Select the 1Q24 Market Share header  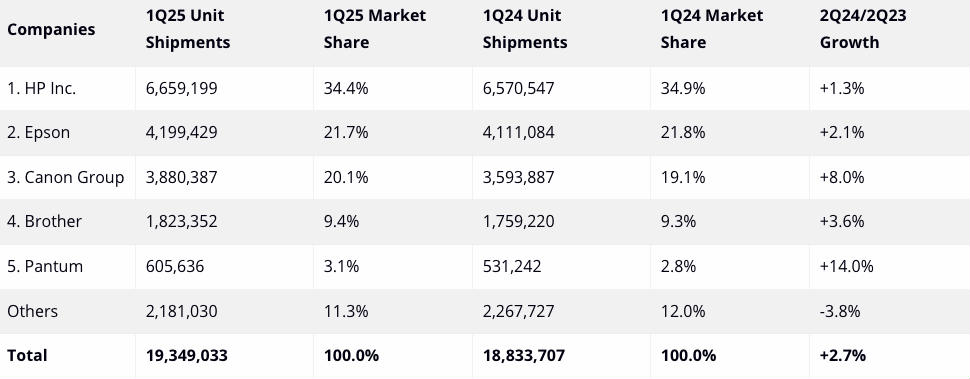712,29
